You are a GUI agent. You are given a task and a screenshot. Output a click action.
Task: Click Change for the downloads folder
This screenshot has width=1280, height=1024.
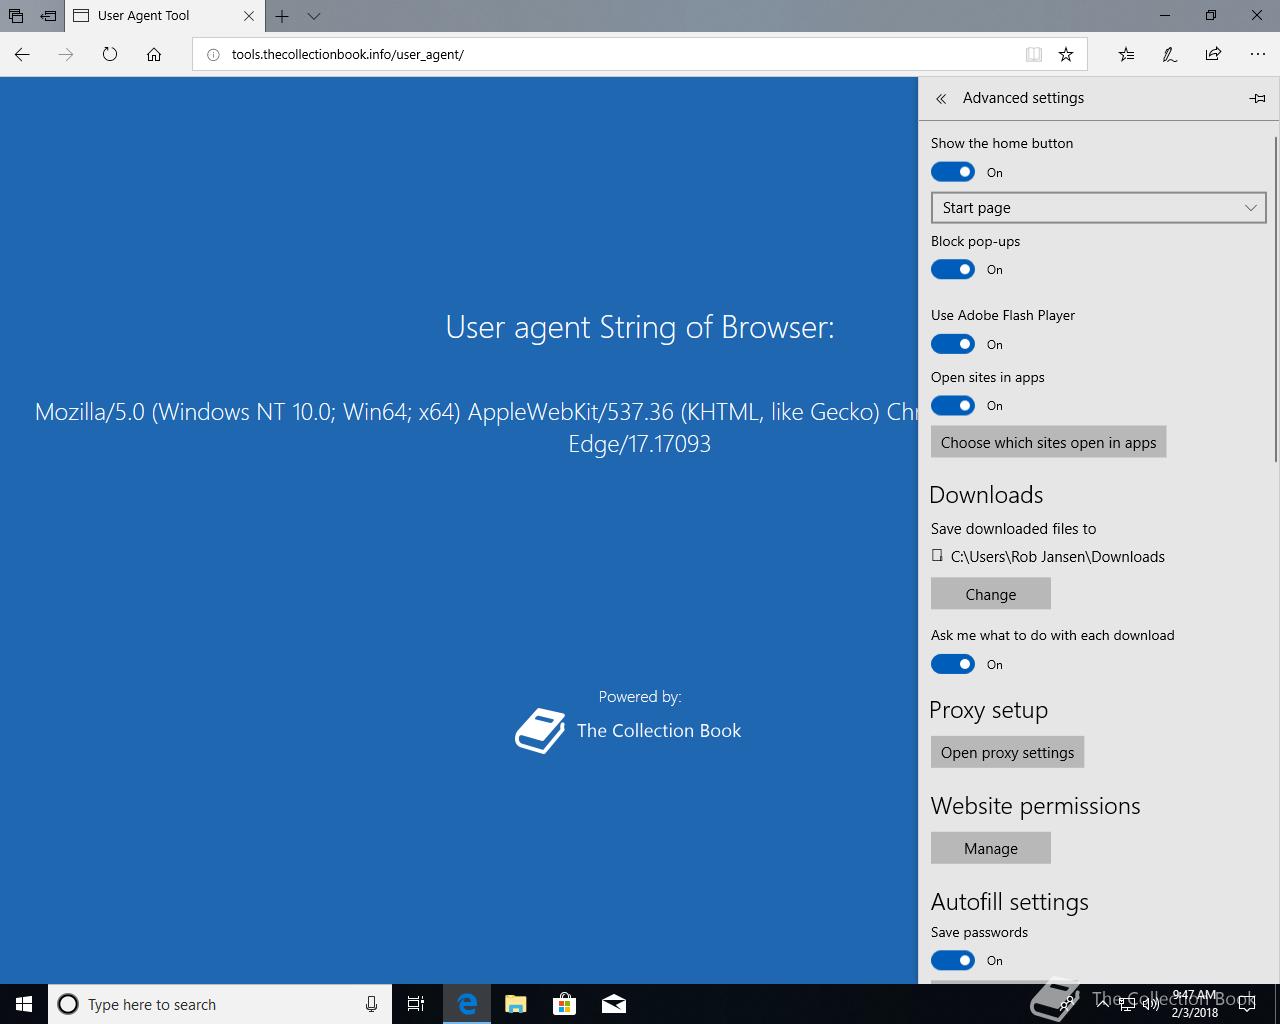point(991,594)
